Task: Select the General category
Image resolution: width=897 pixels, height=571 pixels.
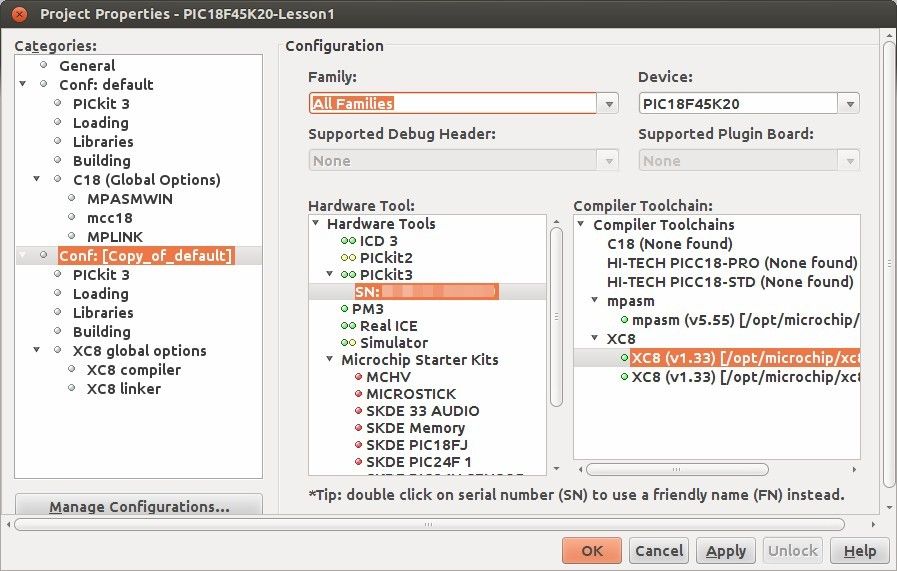Action: 87,66
